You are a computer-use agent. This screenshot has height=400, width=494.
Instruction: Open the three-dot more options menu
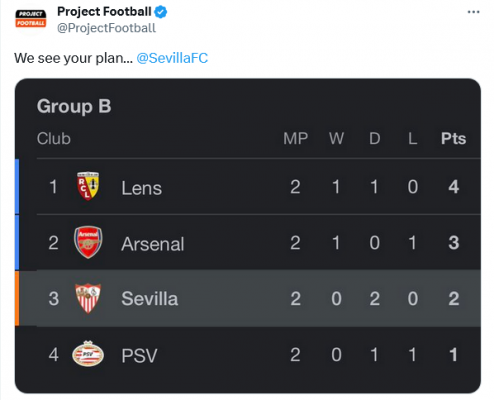[x=473, y=12]
